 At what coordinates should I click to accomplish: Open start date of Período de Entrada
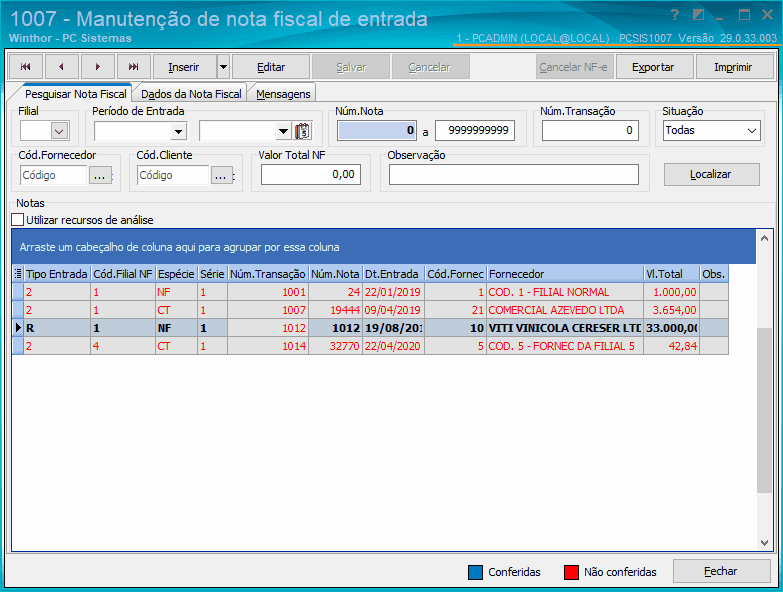[x=178, y=131]
